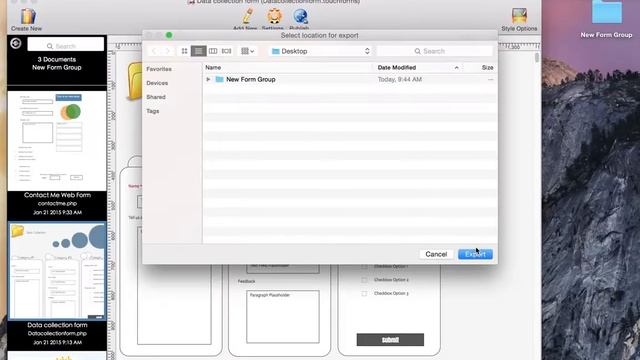Select the Data collection form thumbnail
The width and height of the screenshot is (640, 360).
(57, 271)
